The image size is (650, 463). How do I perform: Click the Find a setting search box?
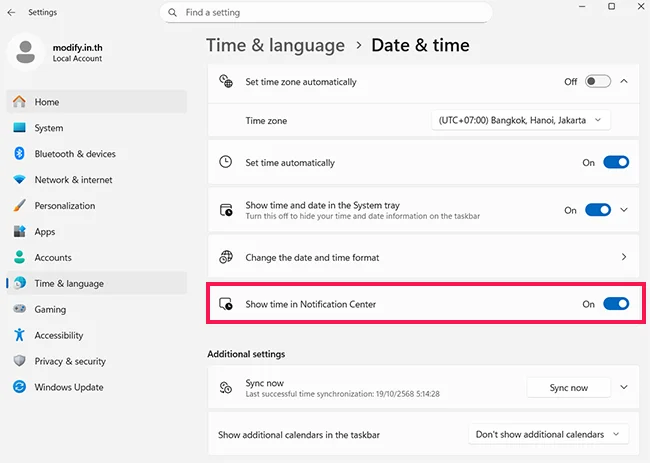326,13
